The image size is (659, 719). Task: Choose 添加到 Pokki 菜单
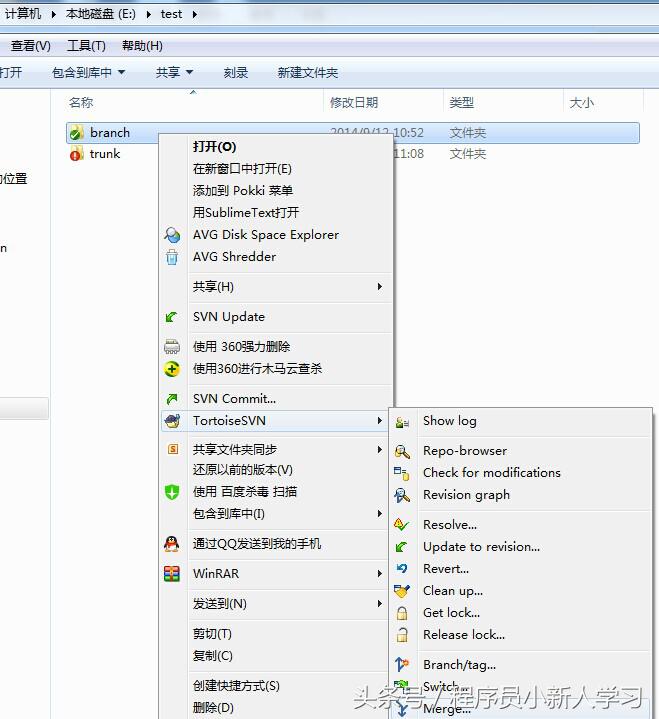pos(243,191)
